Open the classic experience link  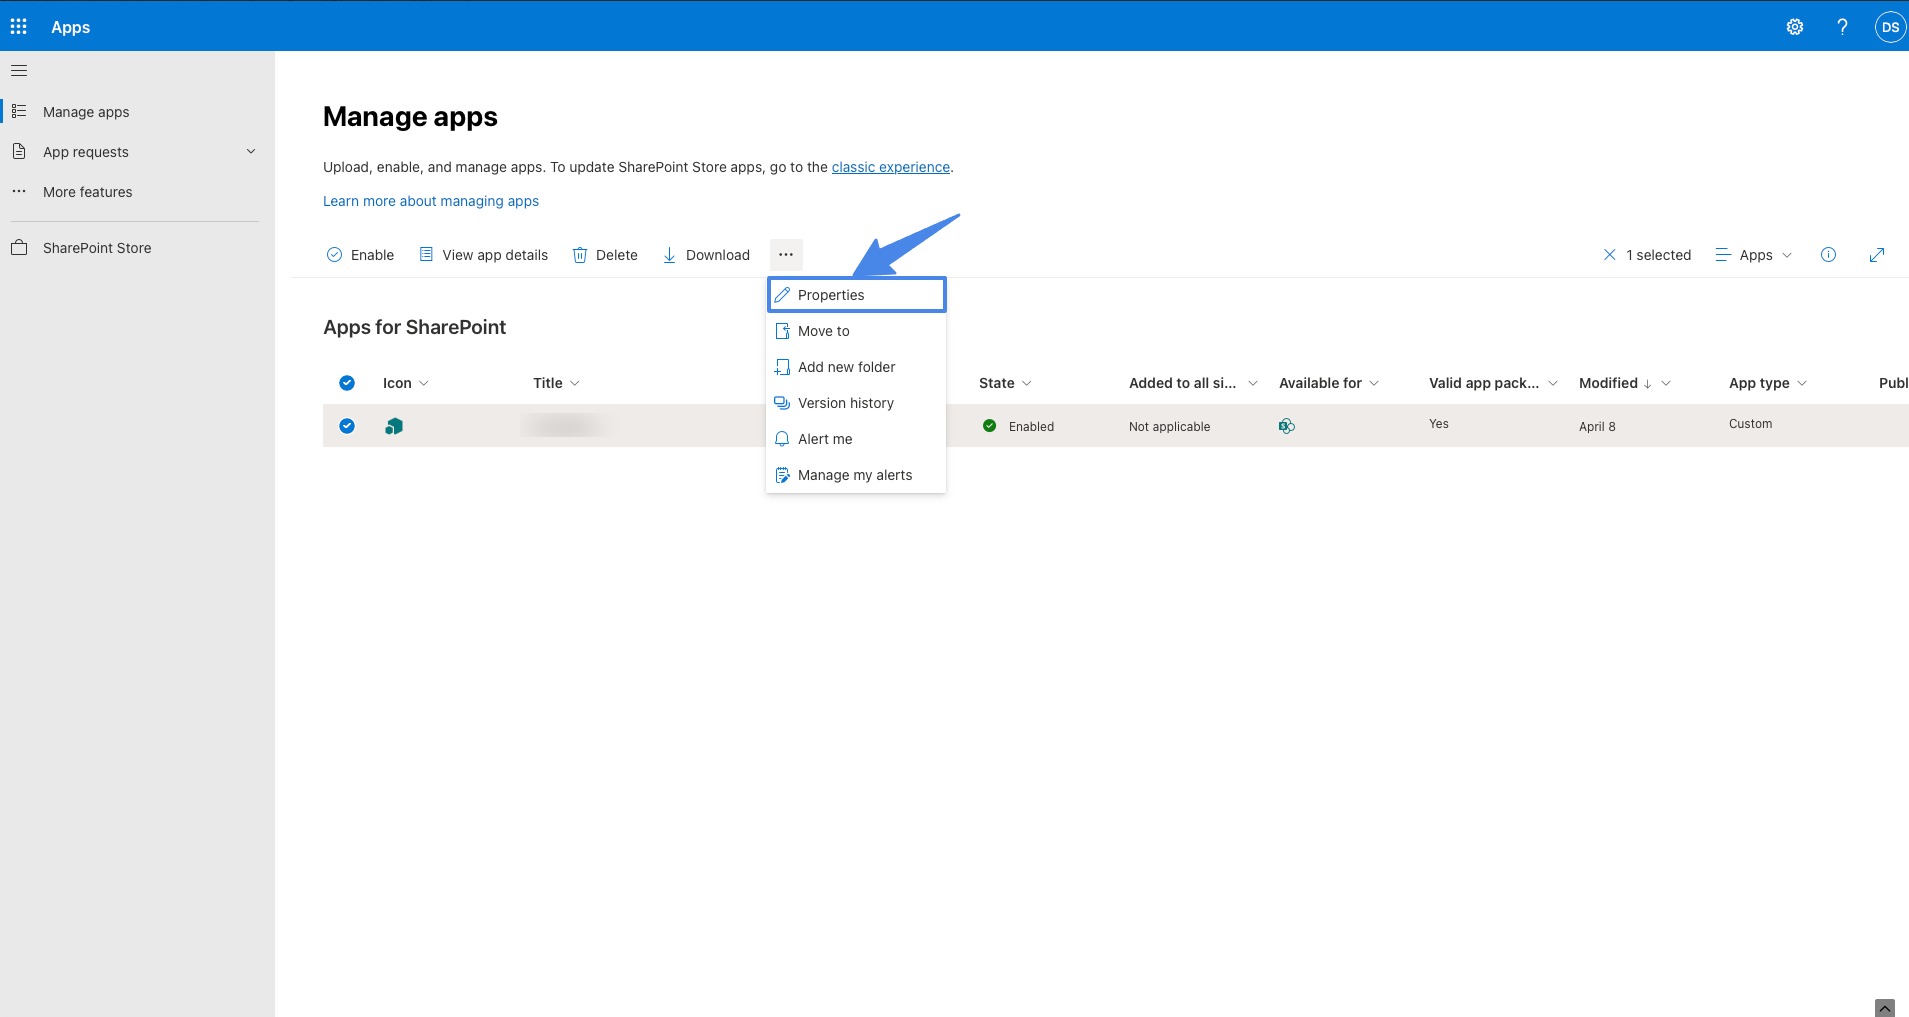(890, 167)
